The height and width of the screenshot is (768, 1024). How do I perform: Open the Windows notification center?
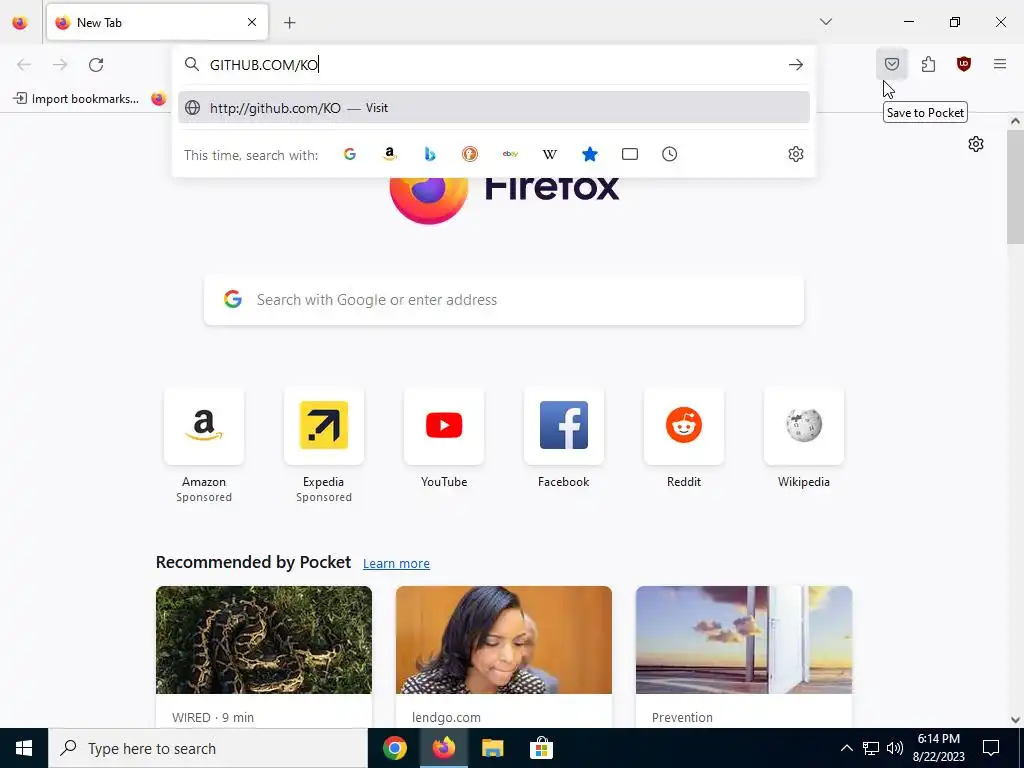coord(991,748)
